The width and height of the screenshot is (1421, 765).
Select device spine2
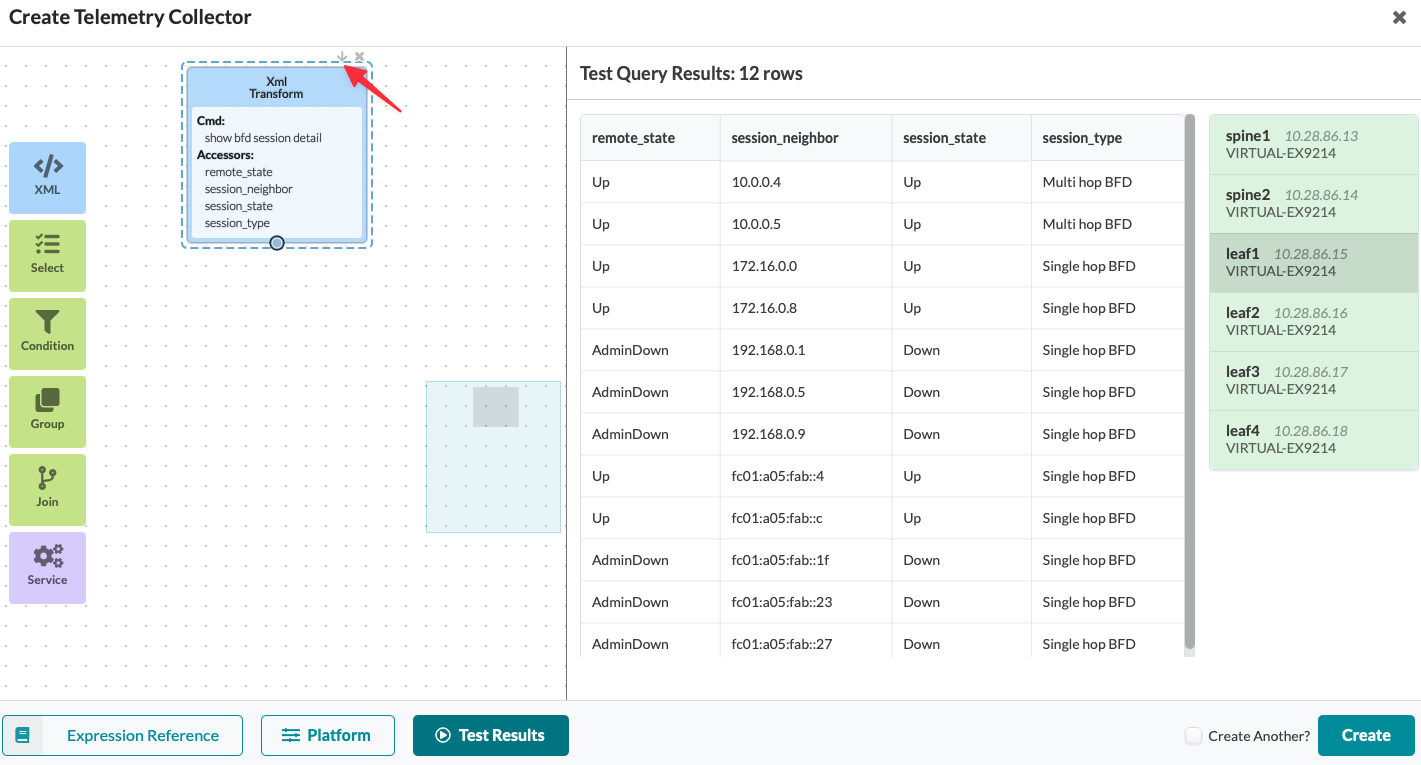click(1314, 204)
